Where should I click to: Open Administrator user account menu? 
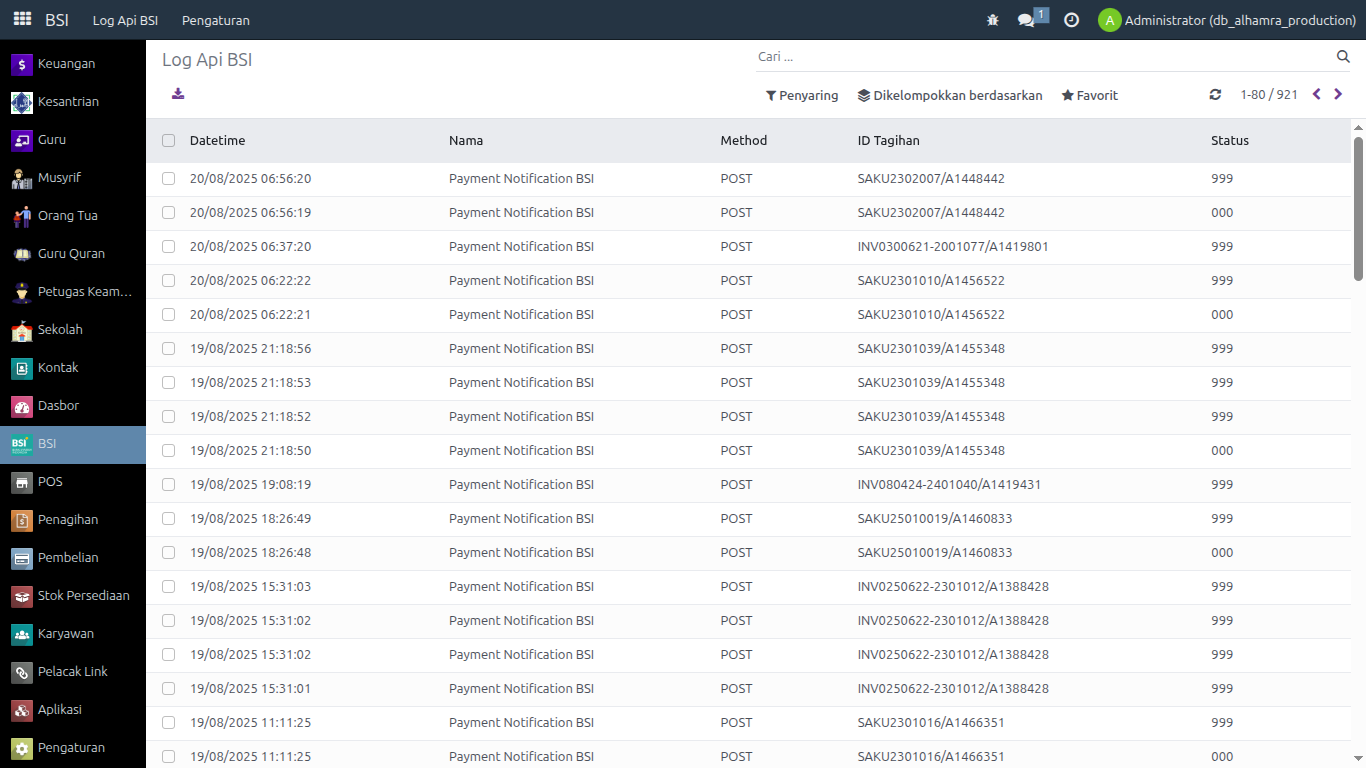pos(1227,20)
